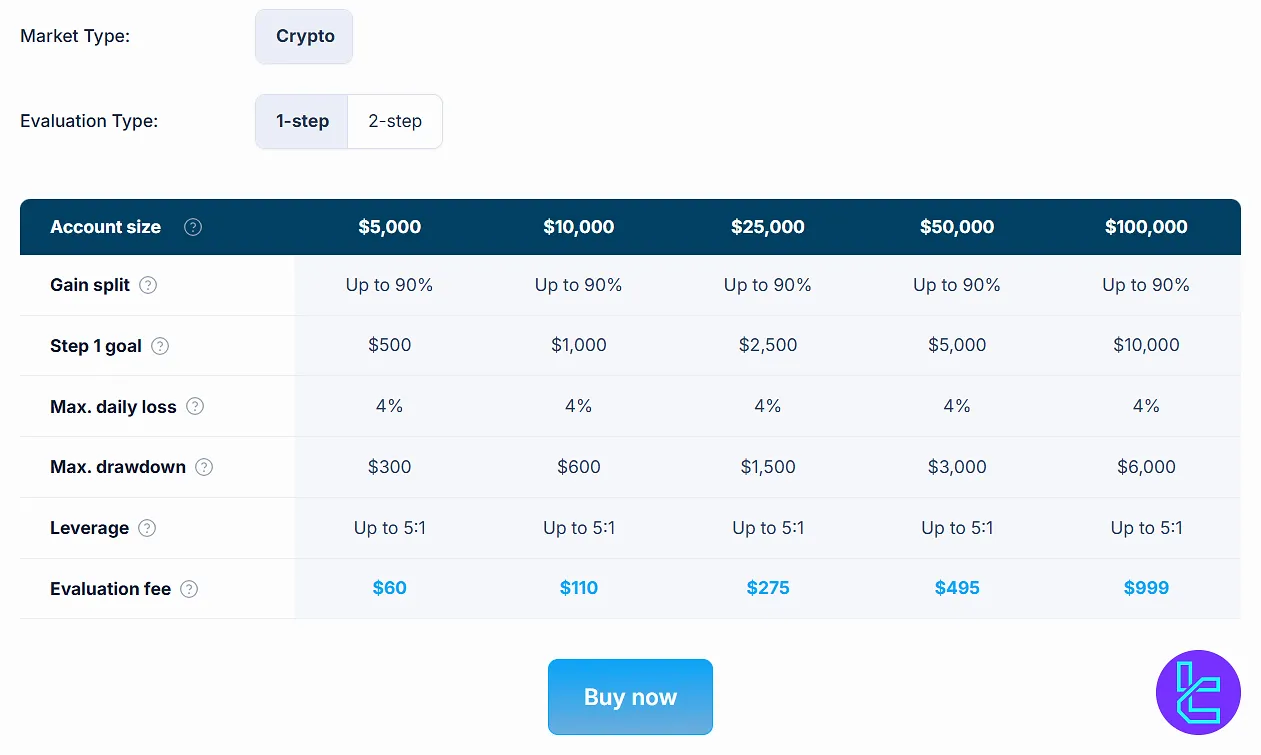1261x755 pixels.
Task: Select the 1-step evaluation type
Action: 302,121
